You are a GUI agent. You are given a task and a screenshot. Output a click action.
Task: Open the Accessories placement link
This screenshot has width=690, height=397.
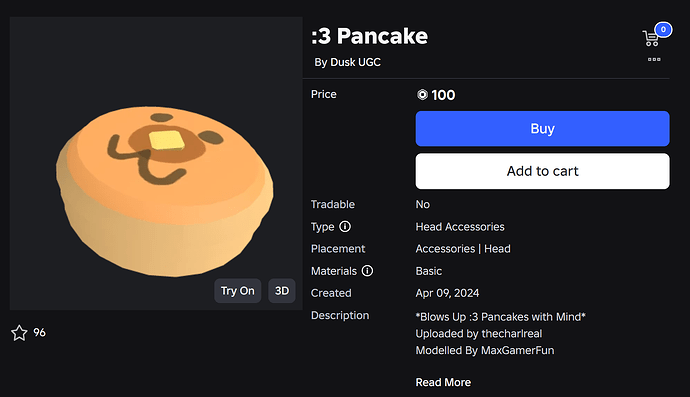coord(445,249)
